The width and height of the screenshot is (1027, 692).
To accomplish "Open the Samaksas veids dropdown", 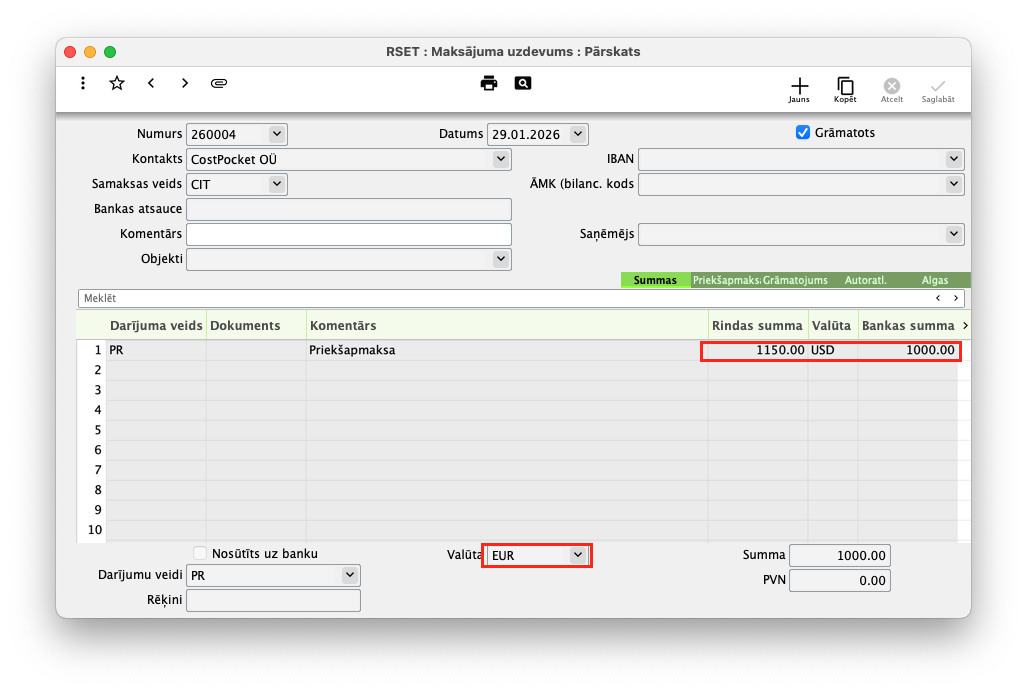I will (x=276, y=184).
